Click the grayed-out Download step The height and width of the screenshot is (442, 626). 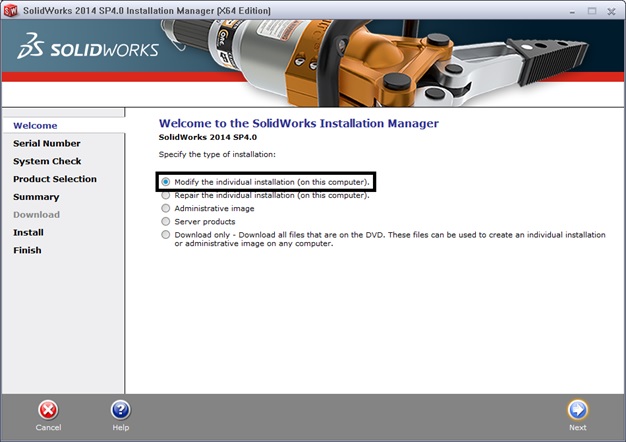(x=36, y=214)
